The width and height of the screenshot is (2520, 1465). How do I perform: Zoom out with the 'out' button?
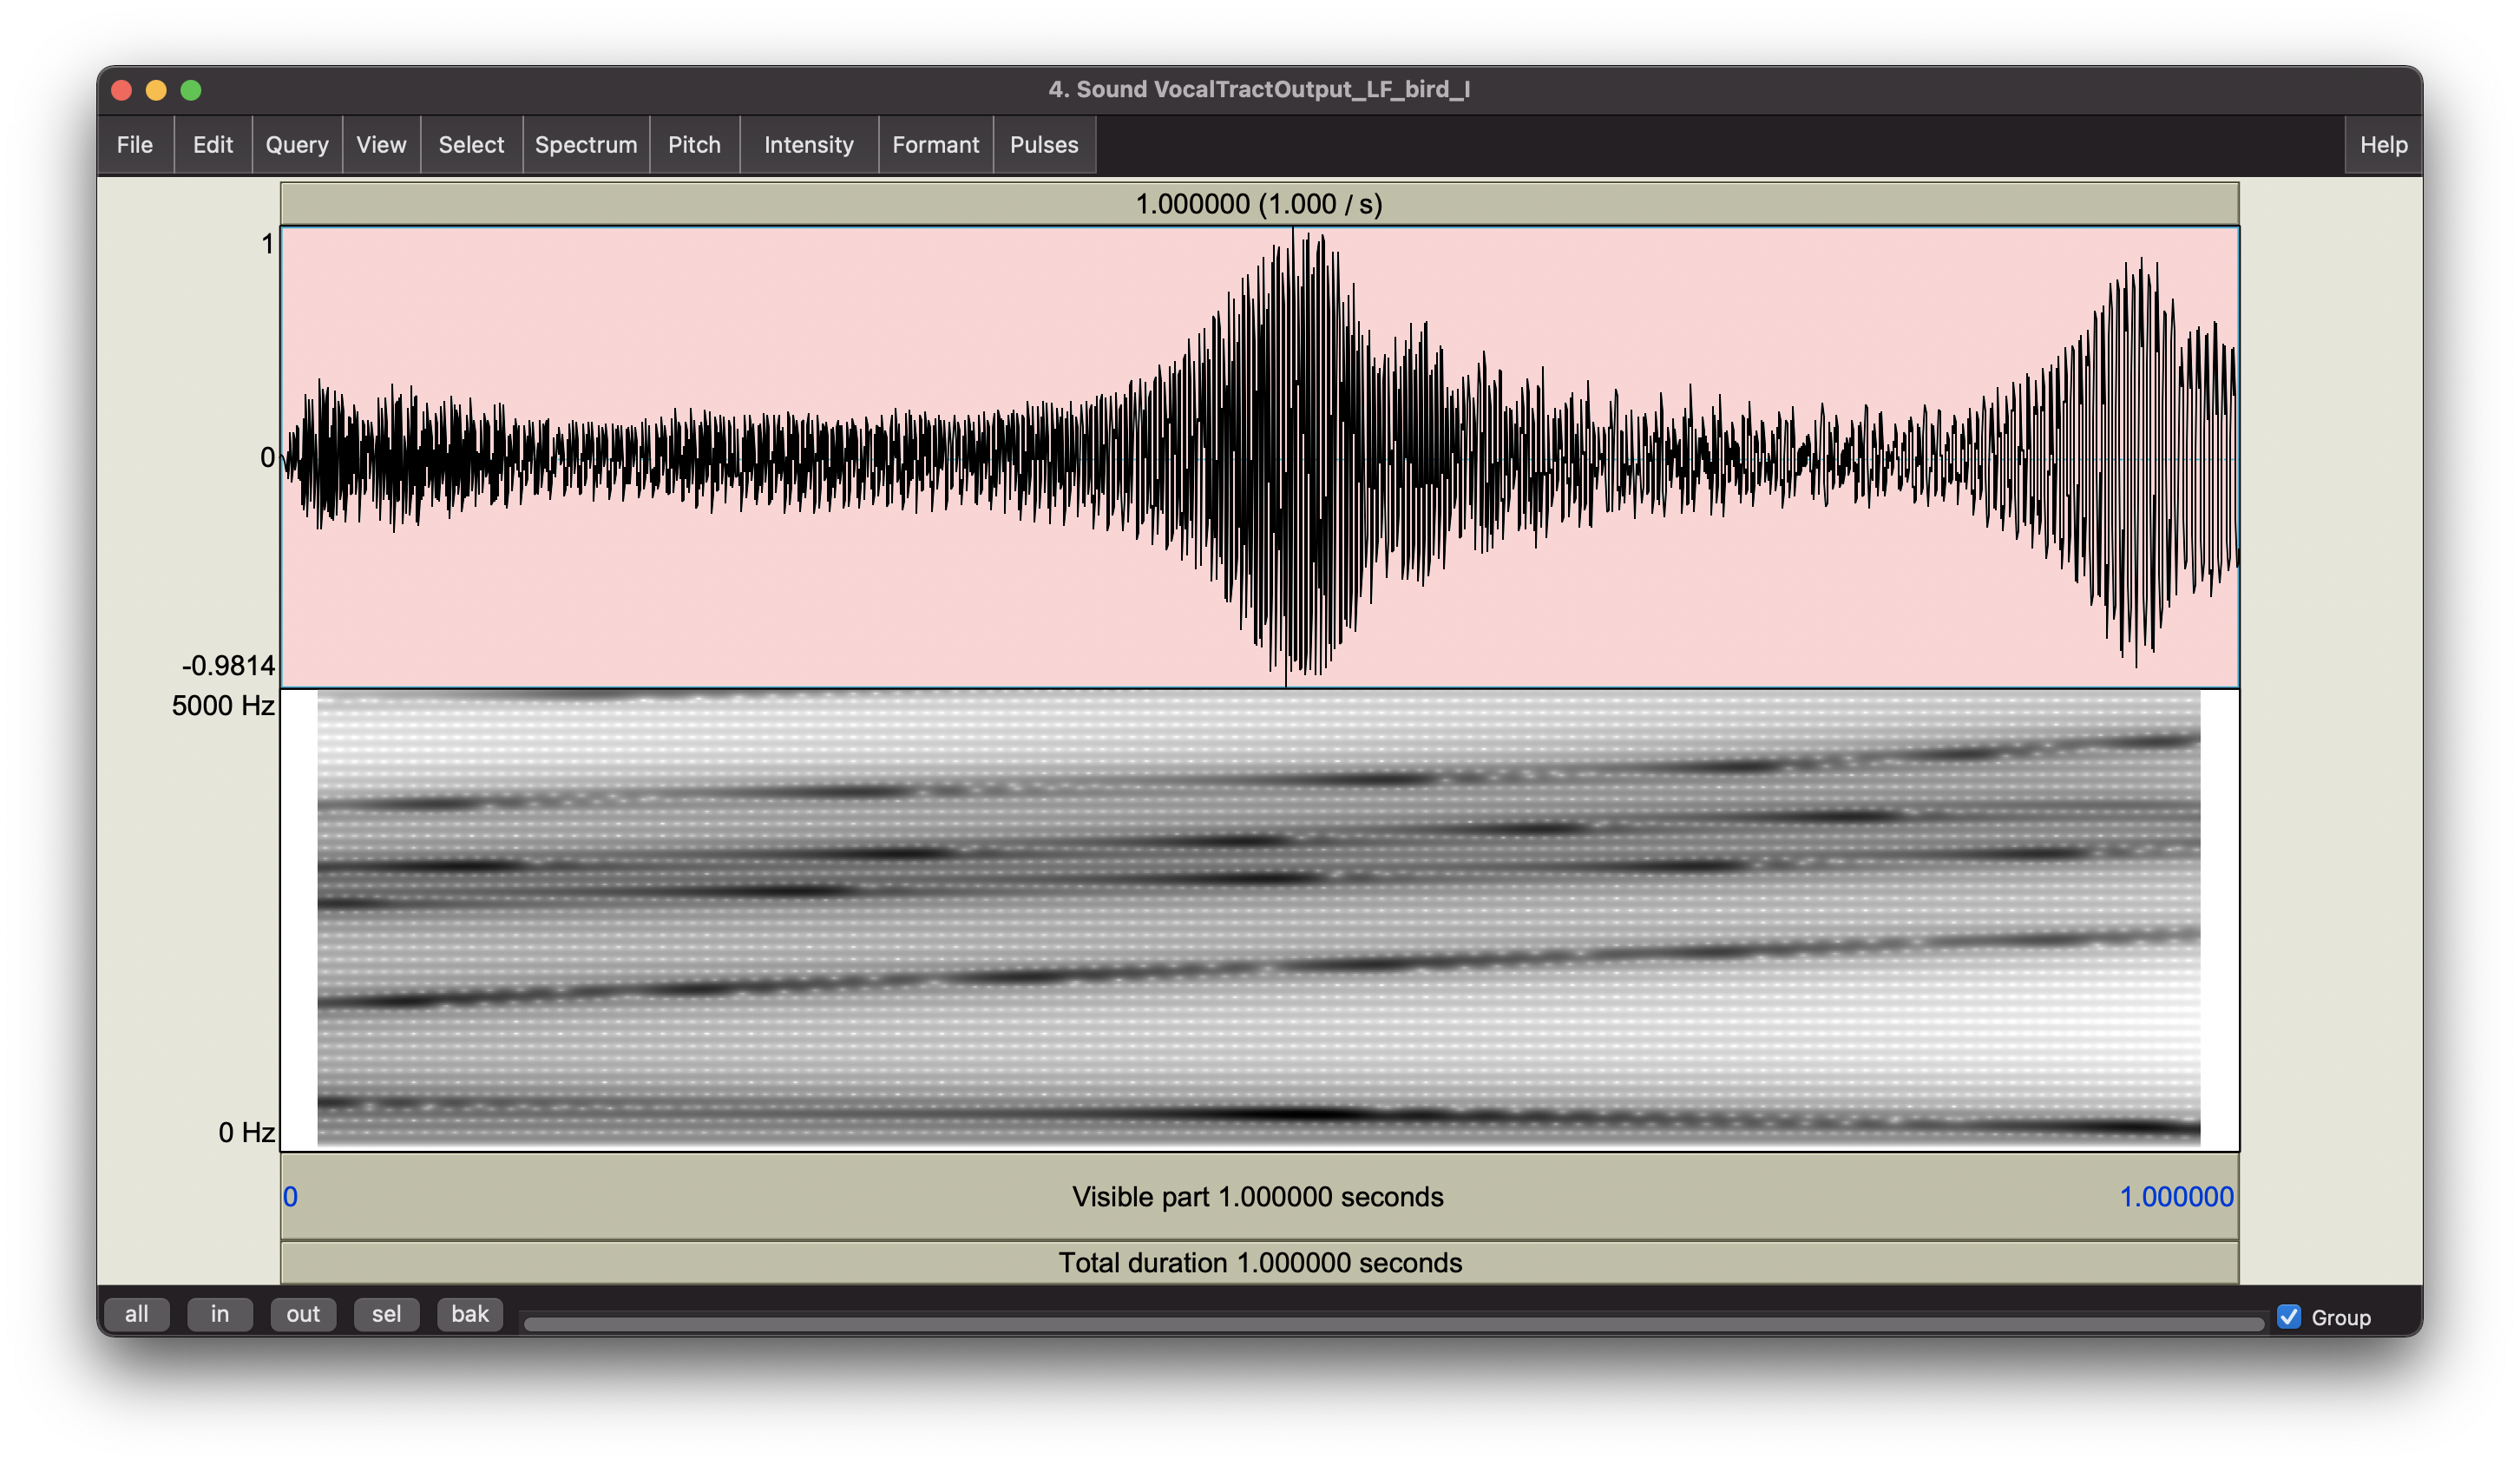click(x=303, y=1314)
